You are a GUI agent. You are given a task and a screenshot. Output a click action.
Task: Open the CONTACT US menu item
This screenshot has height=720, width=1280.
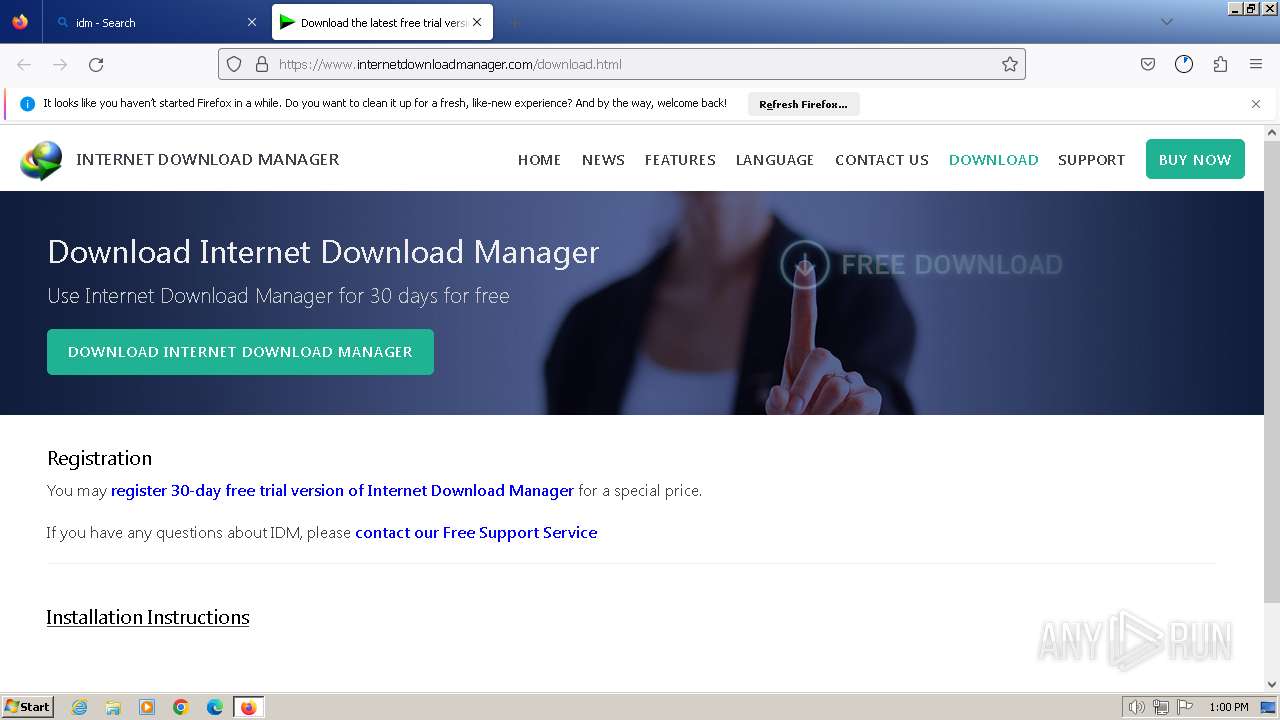[x=882, y=160]
